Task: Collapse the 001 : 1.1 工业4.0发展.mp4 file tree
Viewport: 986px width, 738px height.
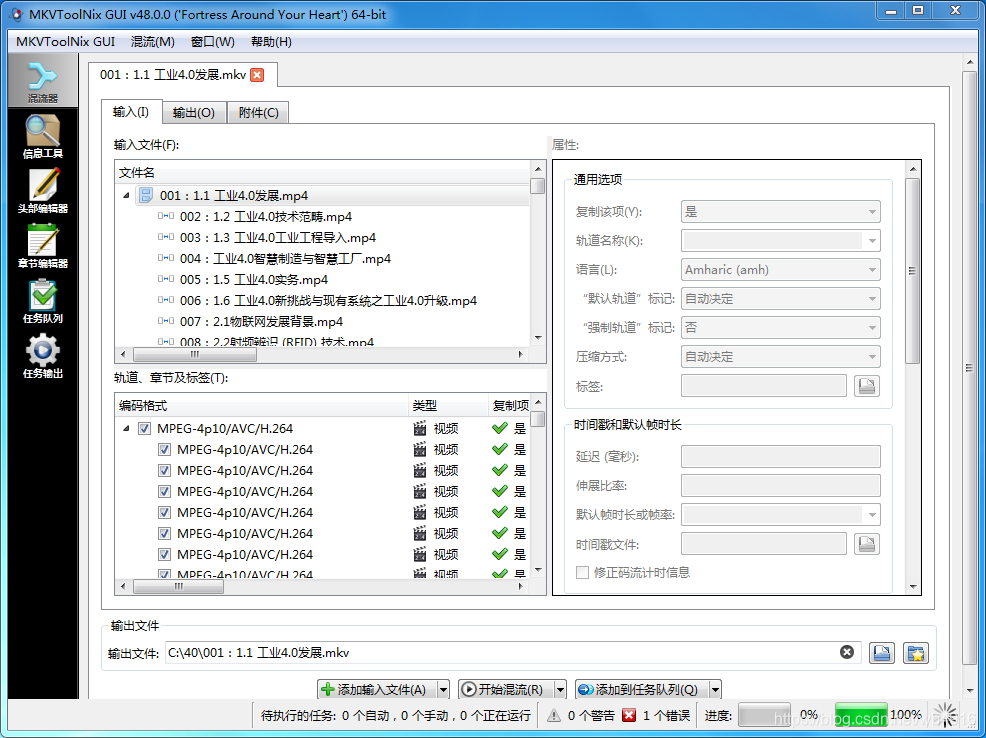Action: pyautogui.click(x=126, y=196)
